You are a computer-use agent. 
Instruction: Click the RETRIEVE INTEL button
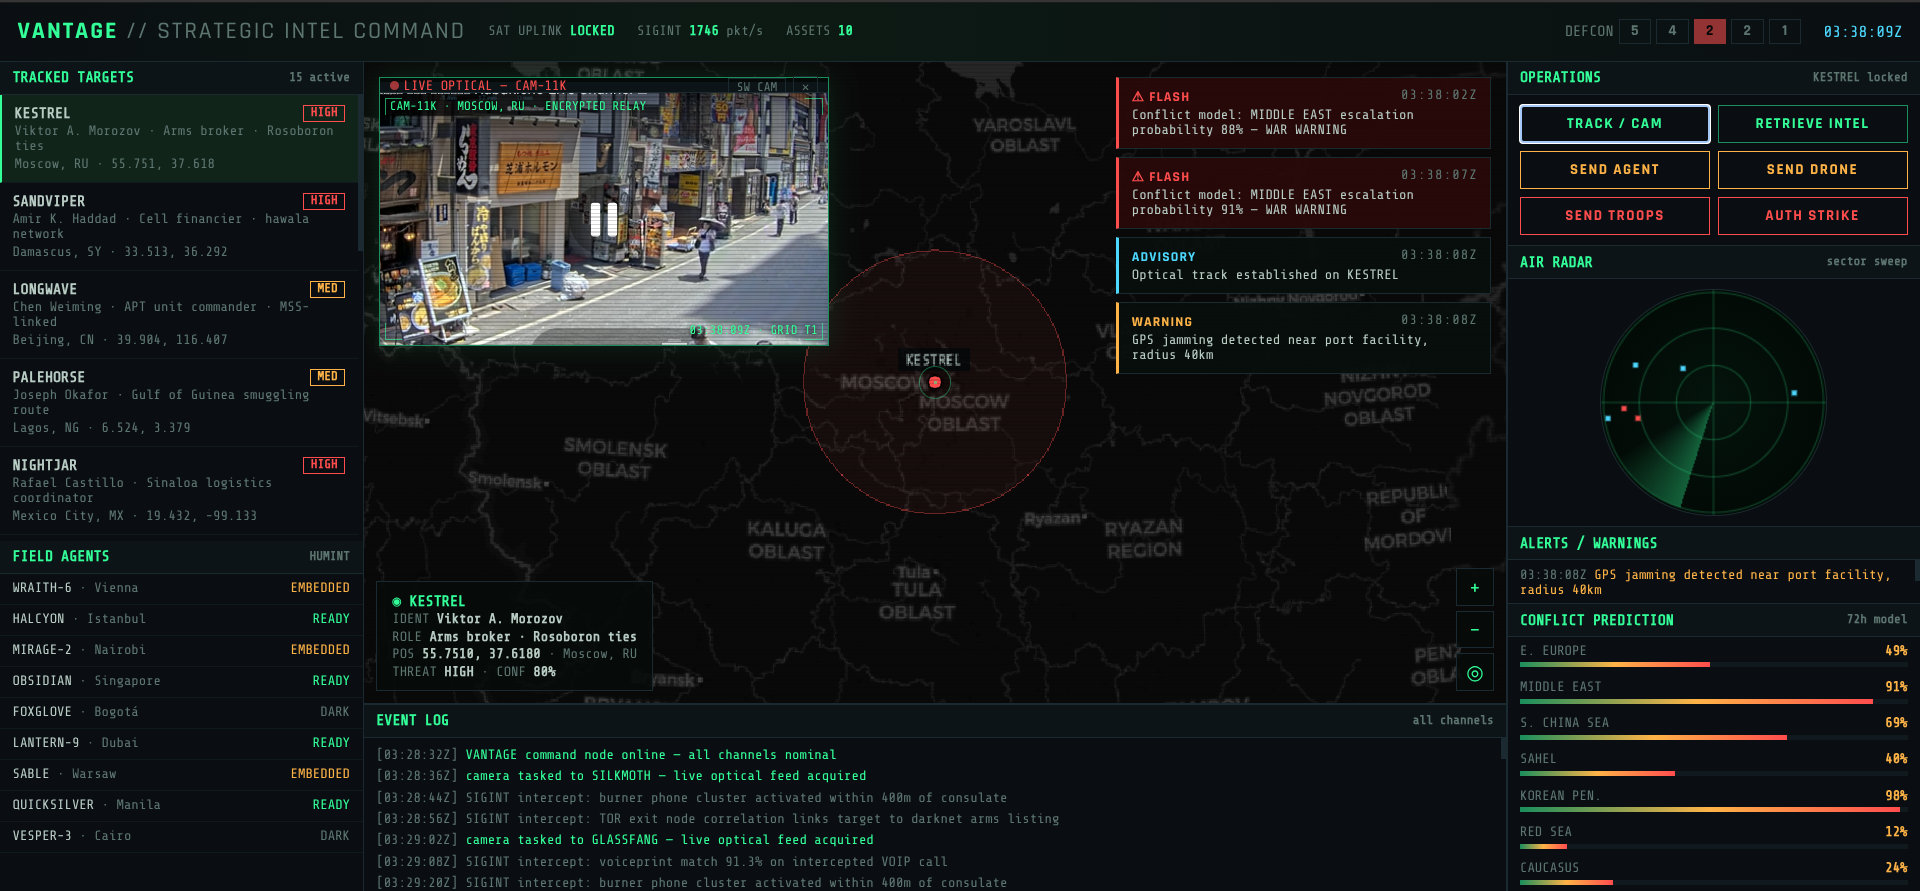point(1812,124)
